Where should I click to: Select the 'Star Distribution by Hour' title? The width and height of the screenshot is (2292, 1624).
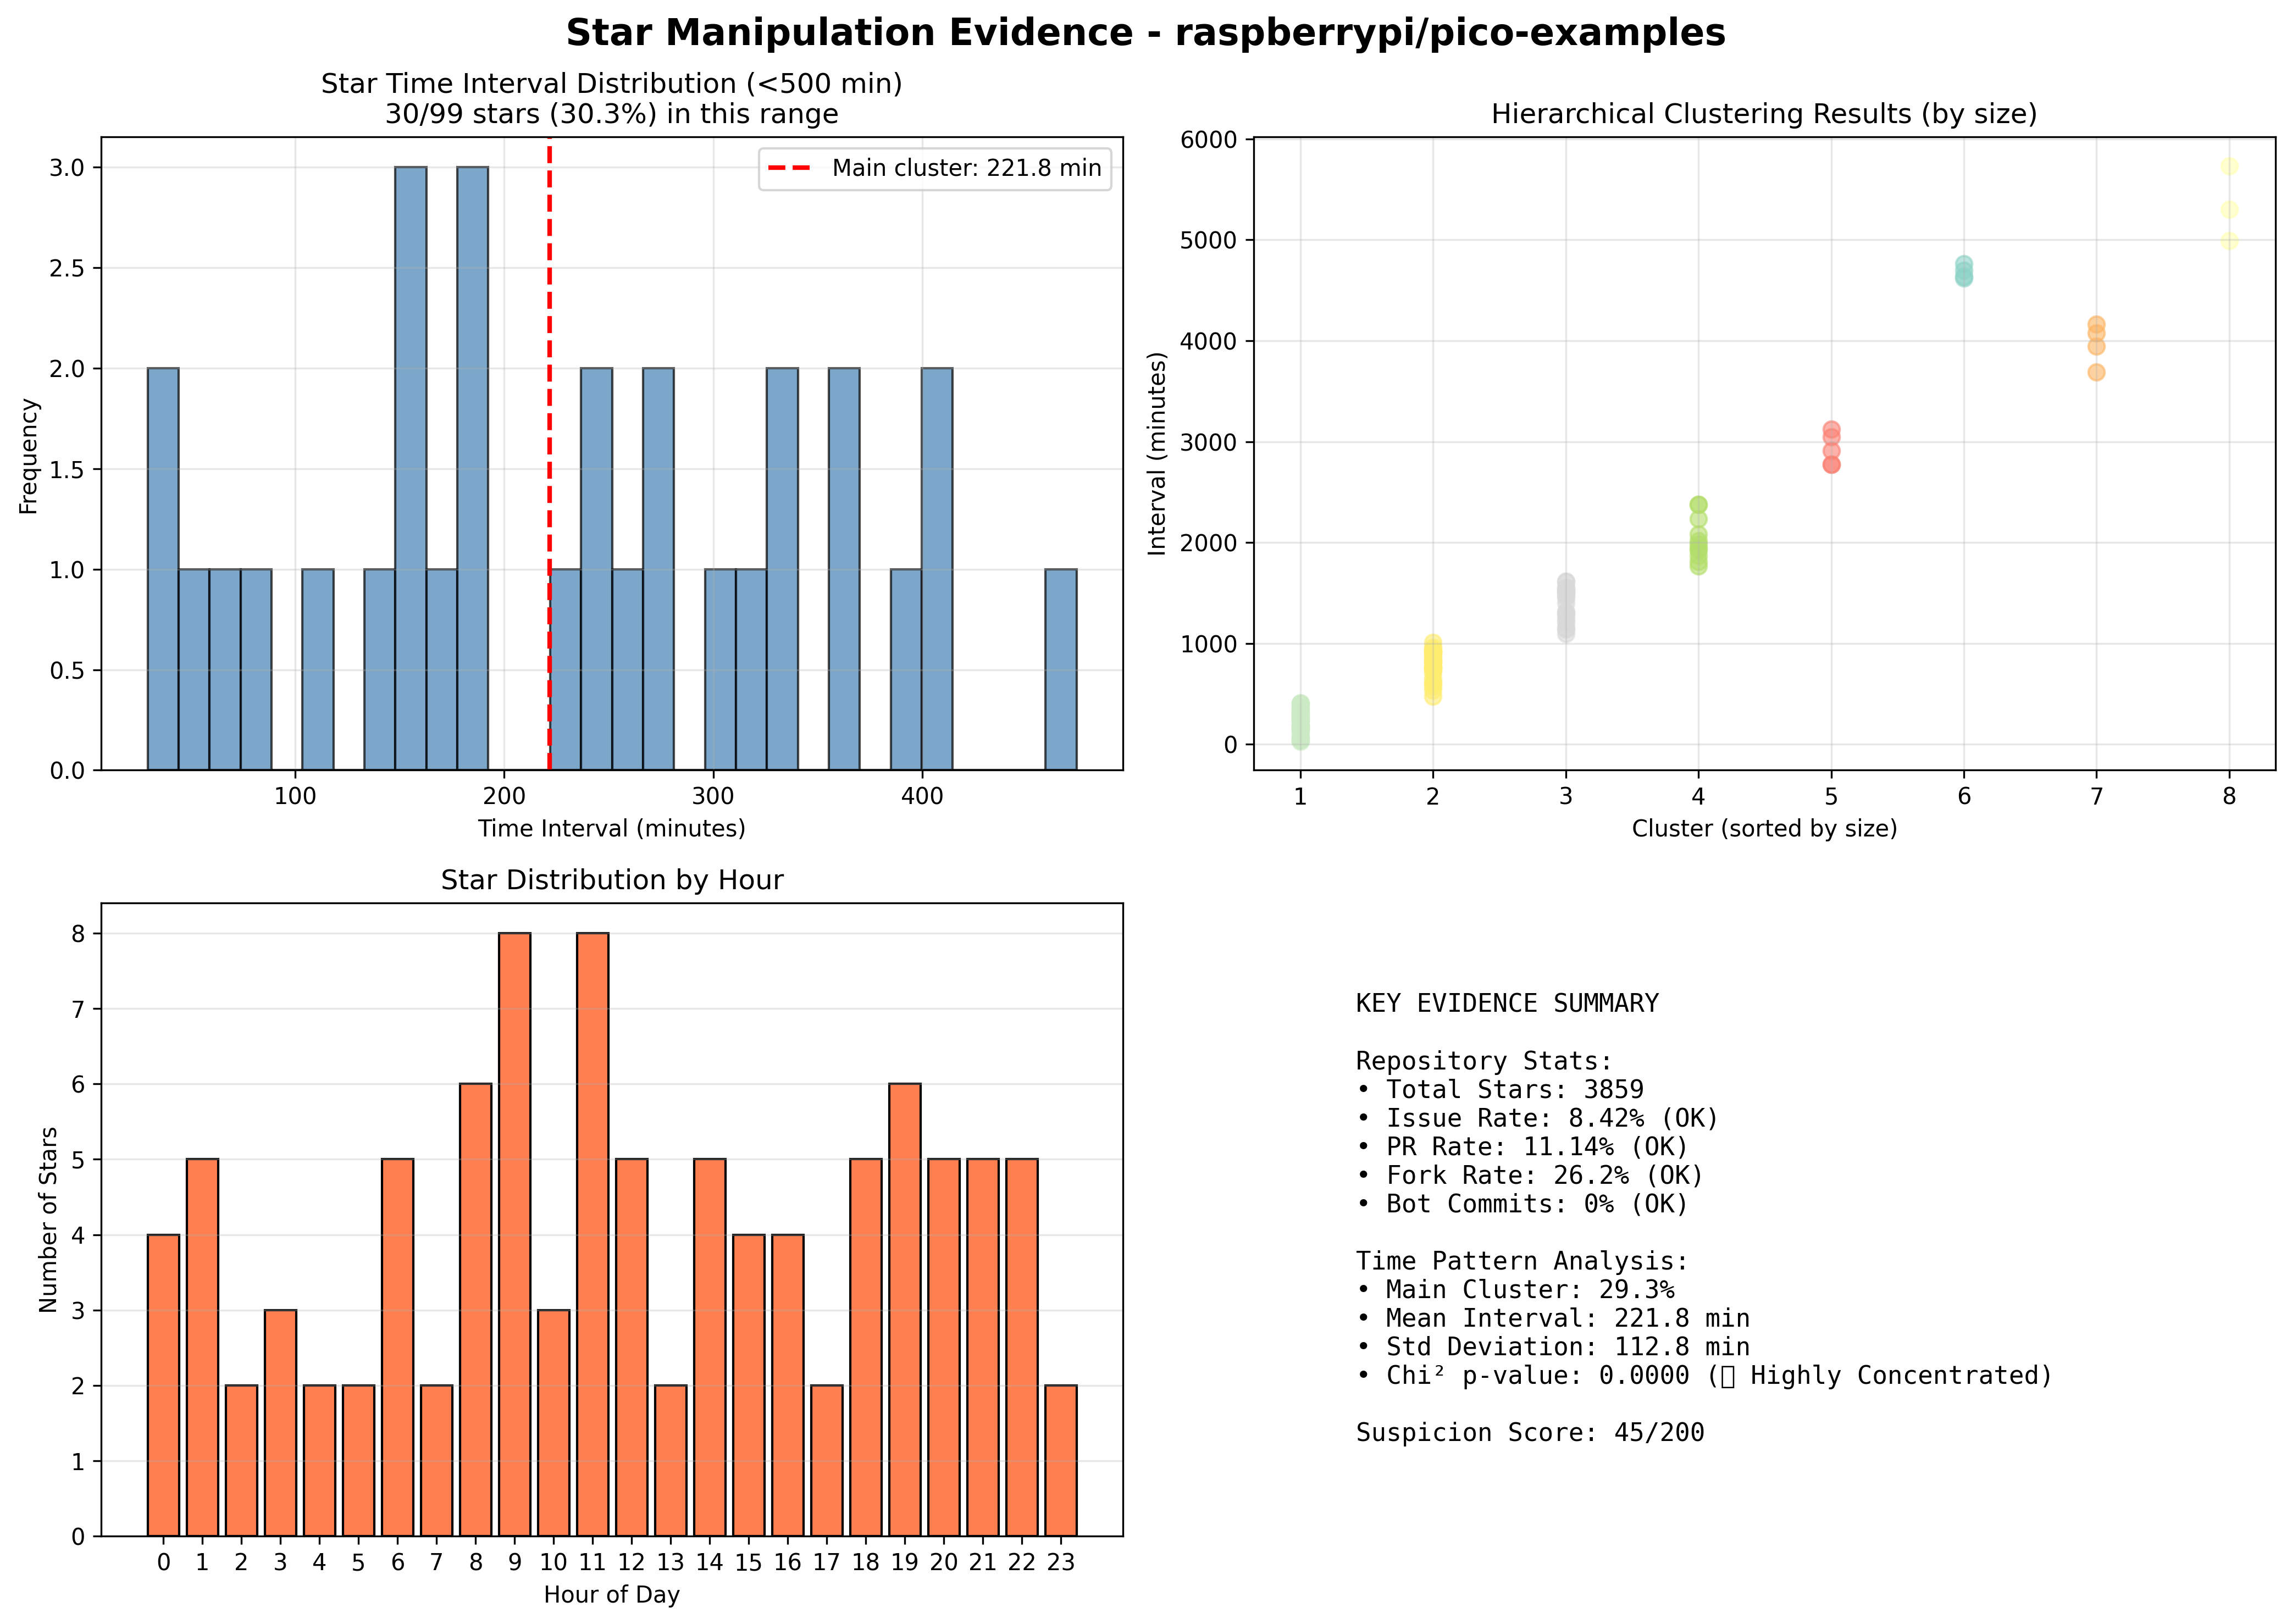coord(611,880)
